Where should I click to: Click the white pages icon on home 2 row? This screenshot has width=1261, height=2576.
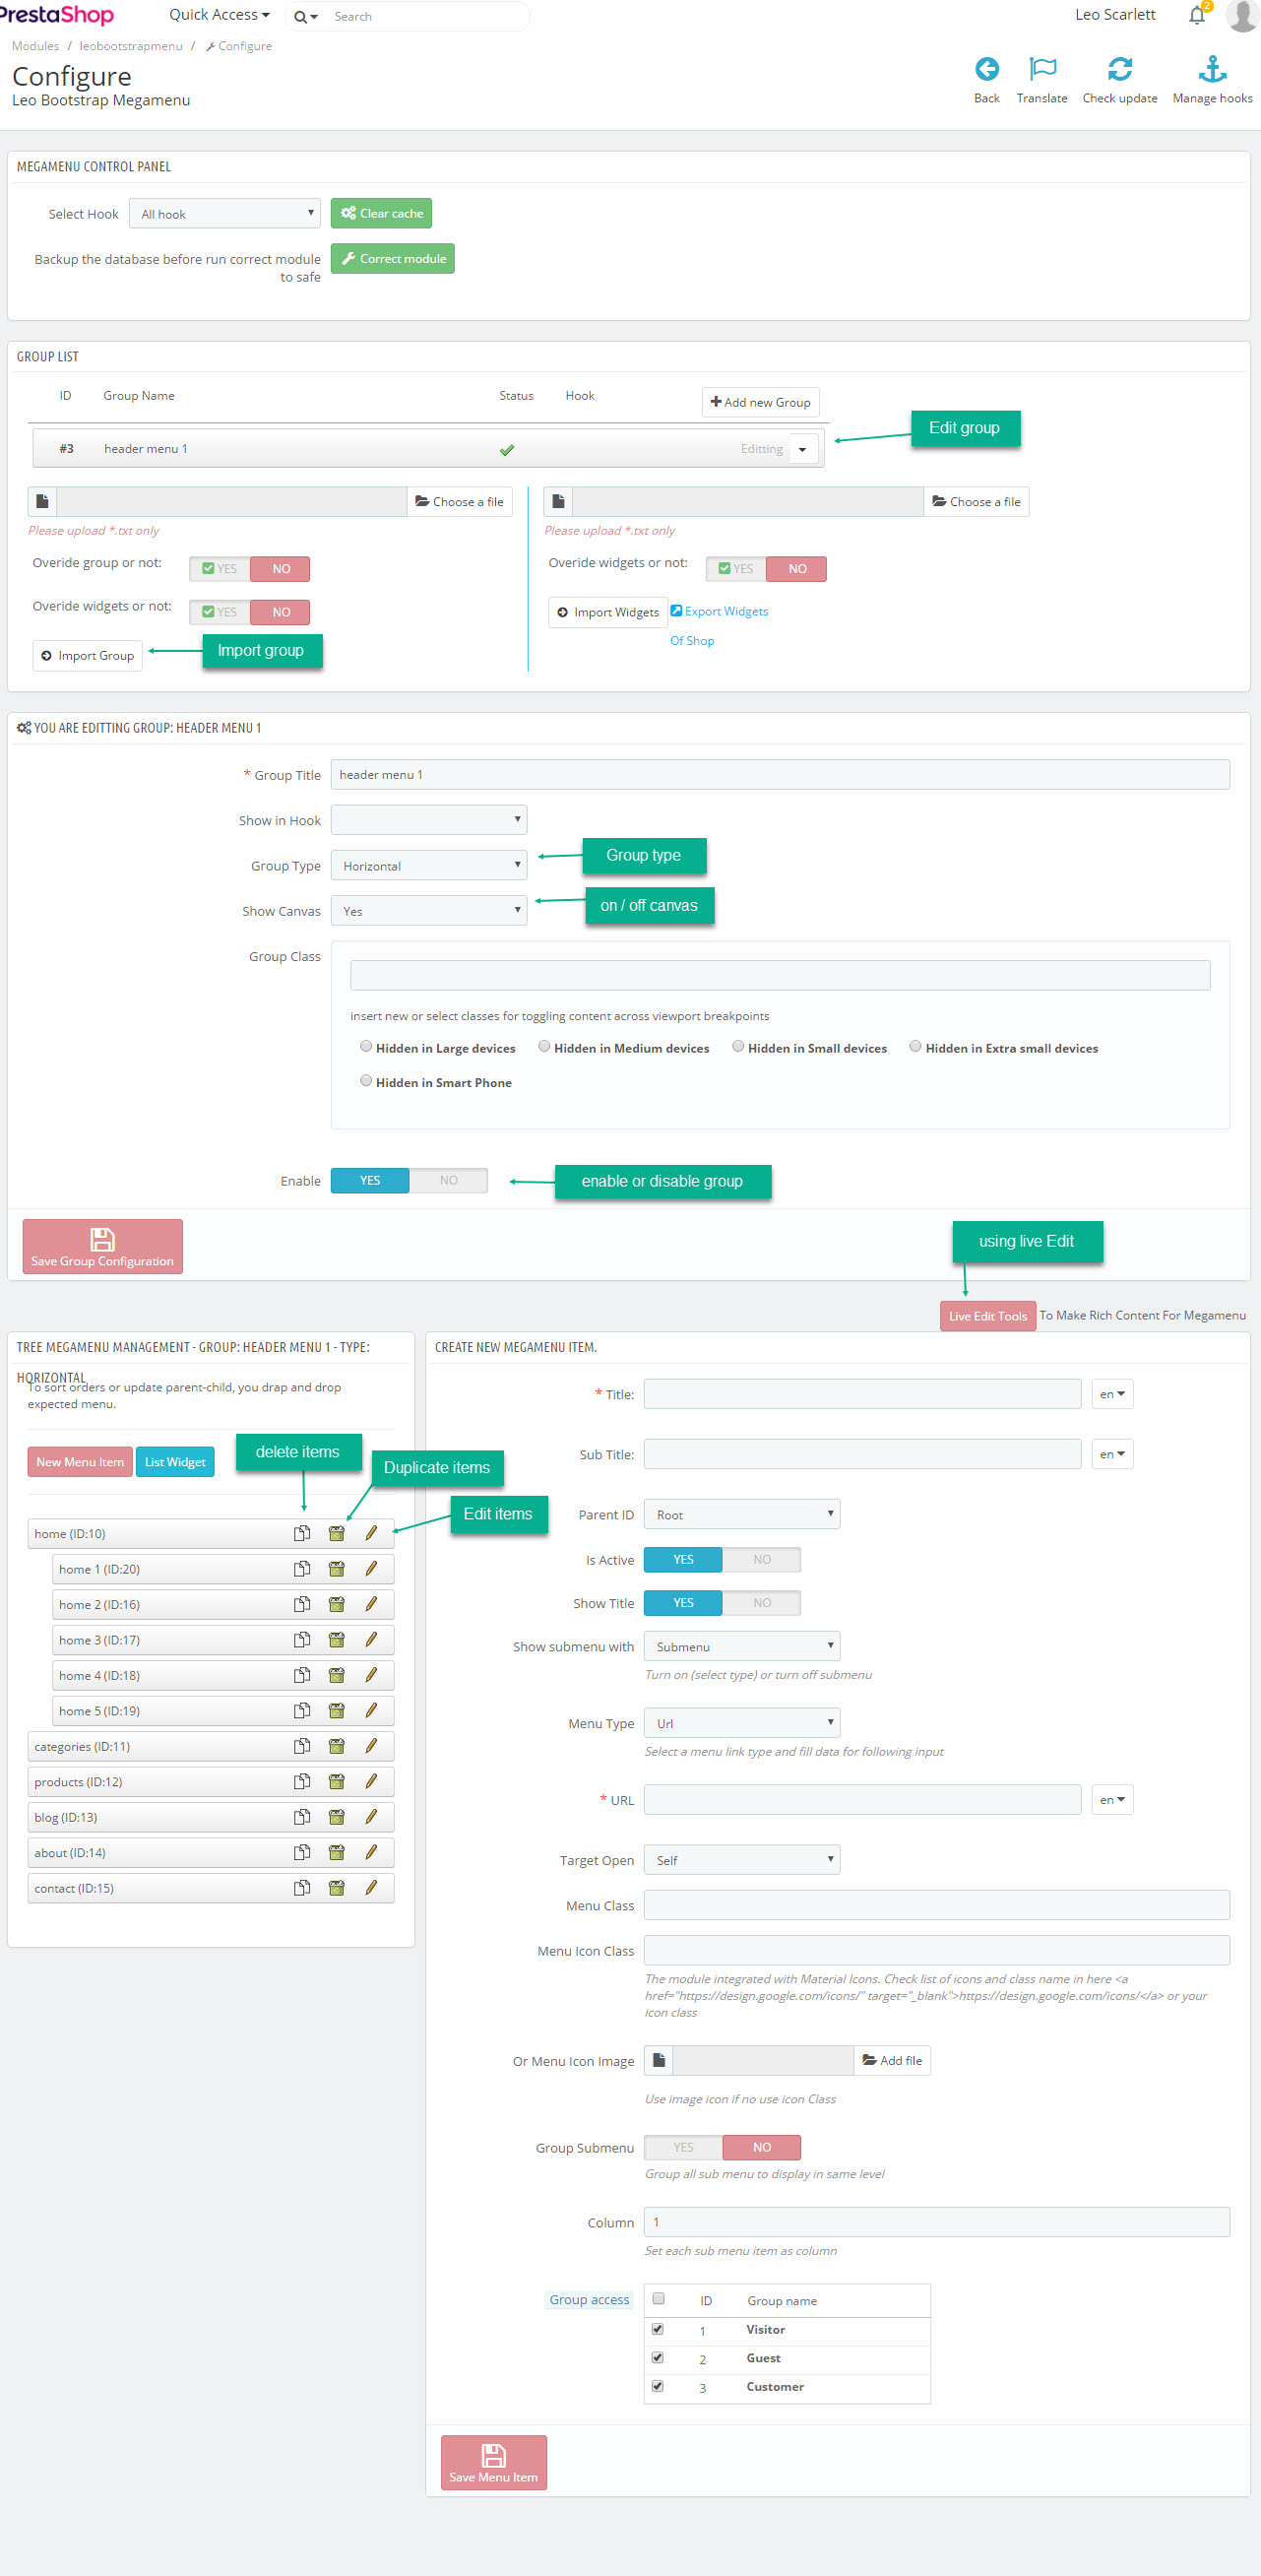[x=301, y=1604]
